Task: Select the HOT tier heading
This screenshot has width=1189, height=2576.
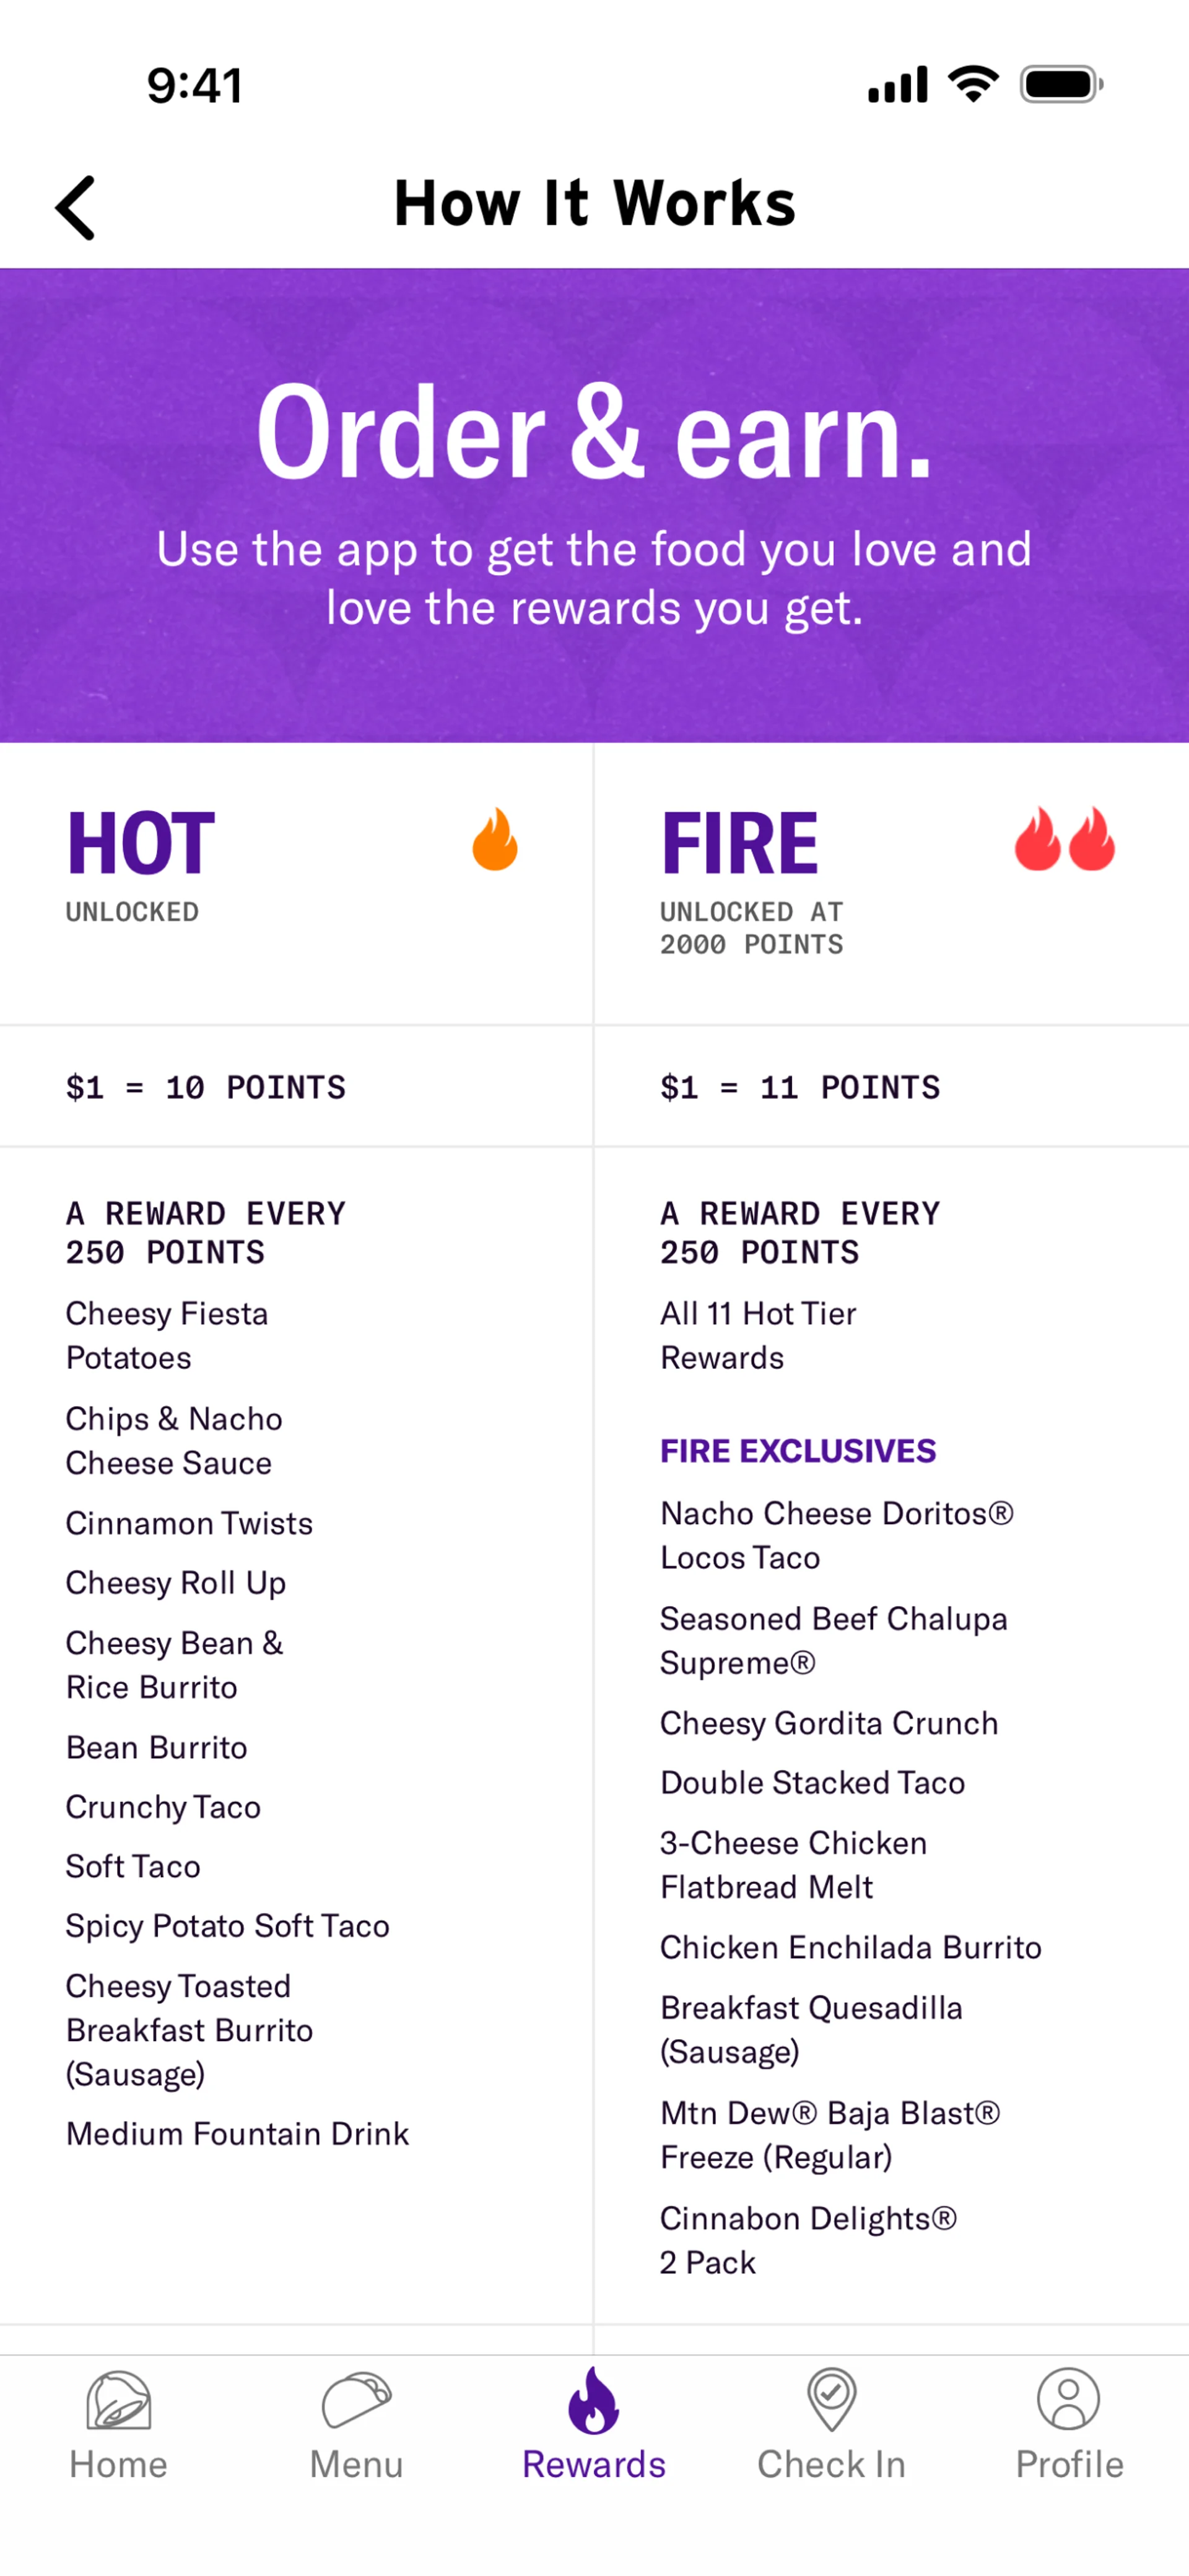Action: coord(141,843)
